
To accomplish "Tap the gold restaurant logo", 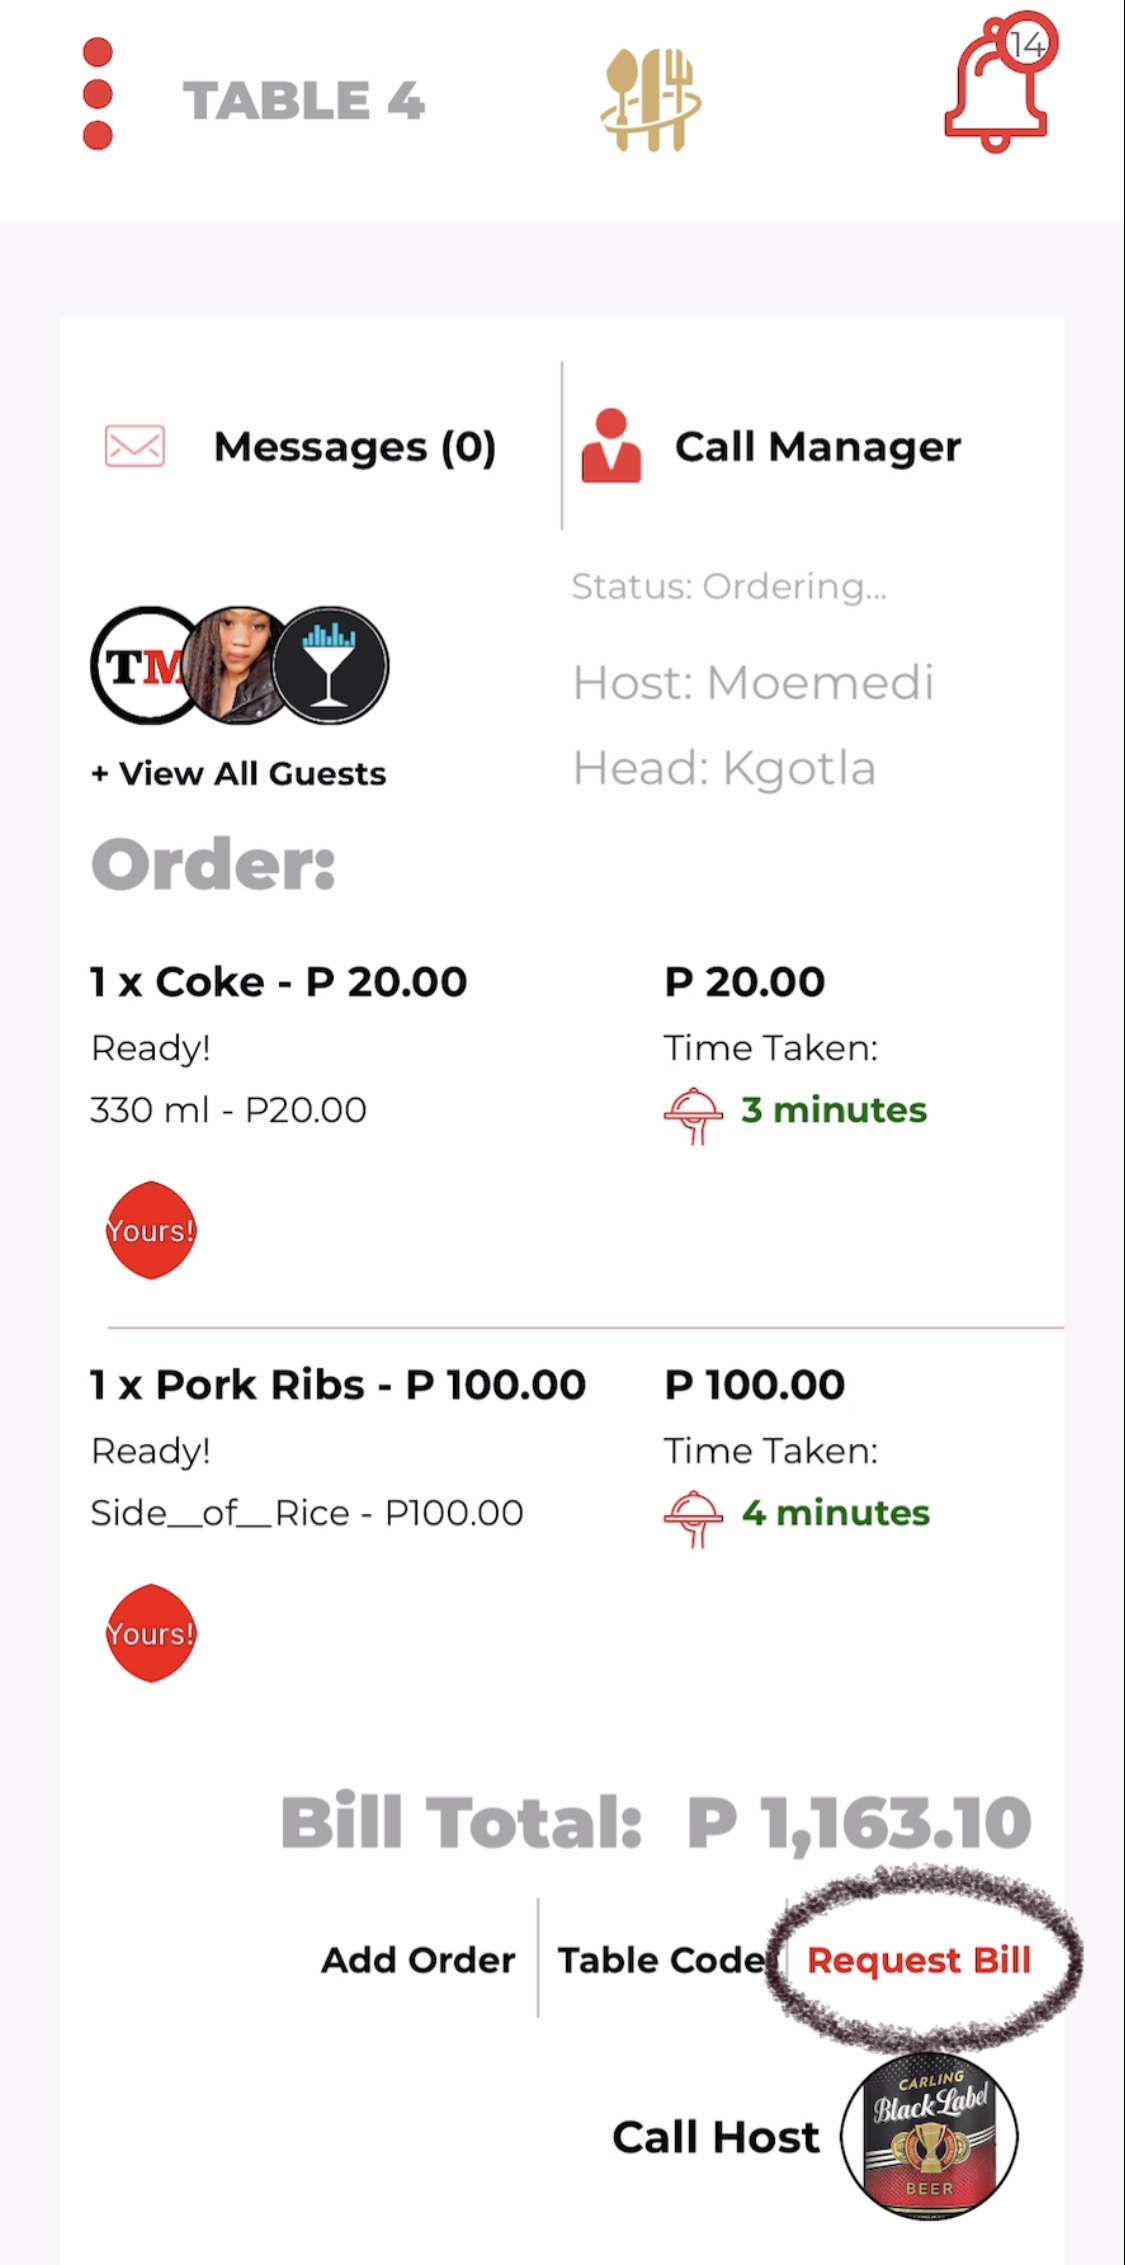I will pyautogui.click(x=650, y=100).
